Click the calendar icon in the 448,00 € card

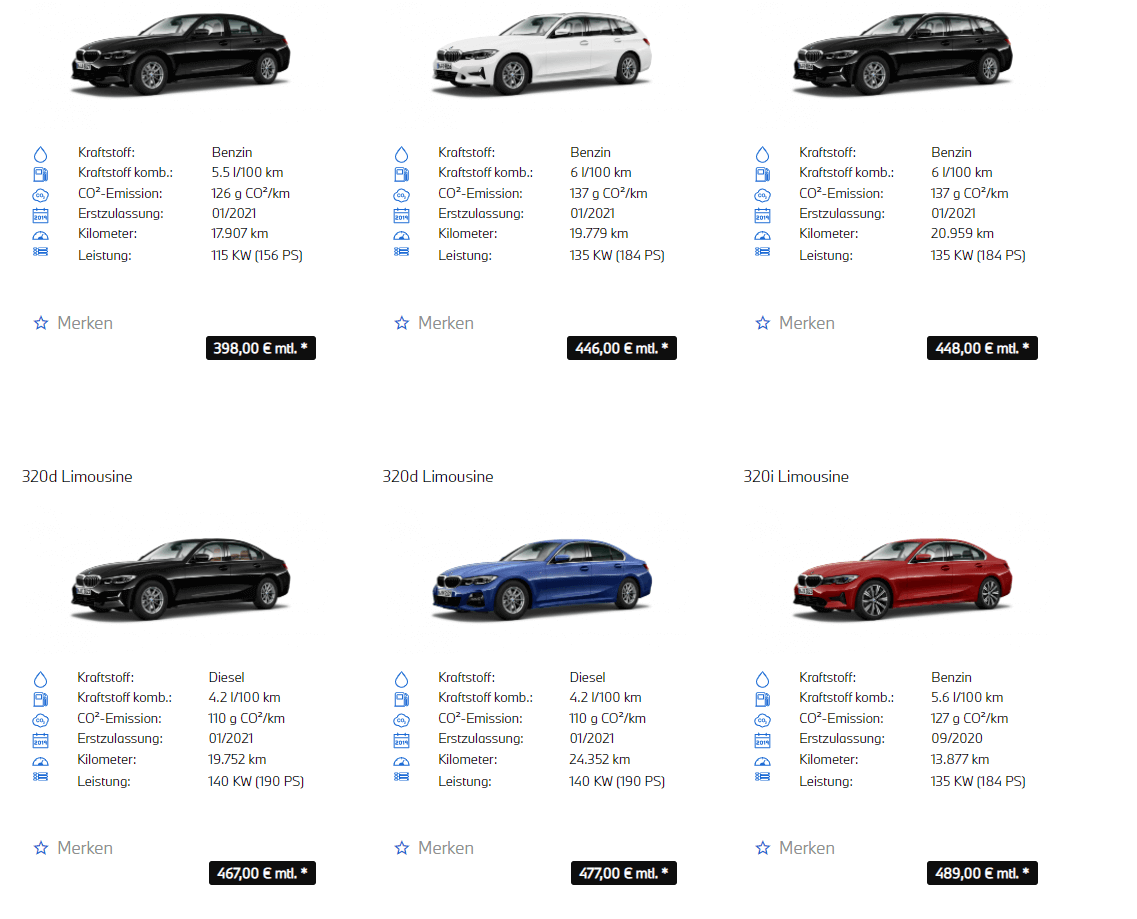point(762,215)
